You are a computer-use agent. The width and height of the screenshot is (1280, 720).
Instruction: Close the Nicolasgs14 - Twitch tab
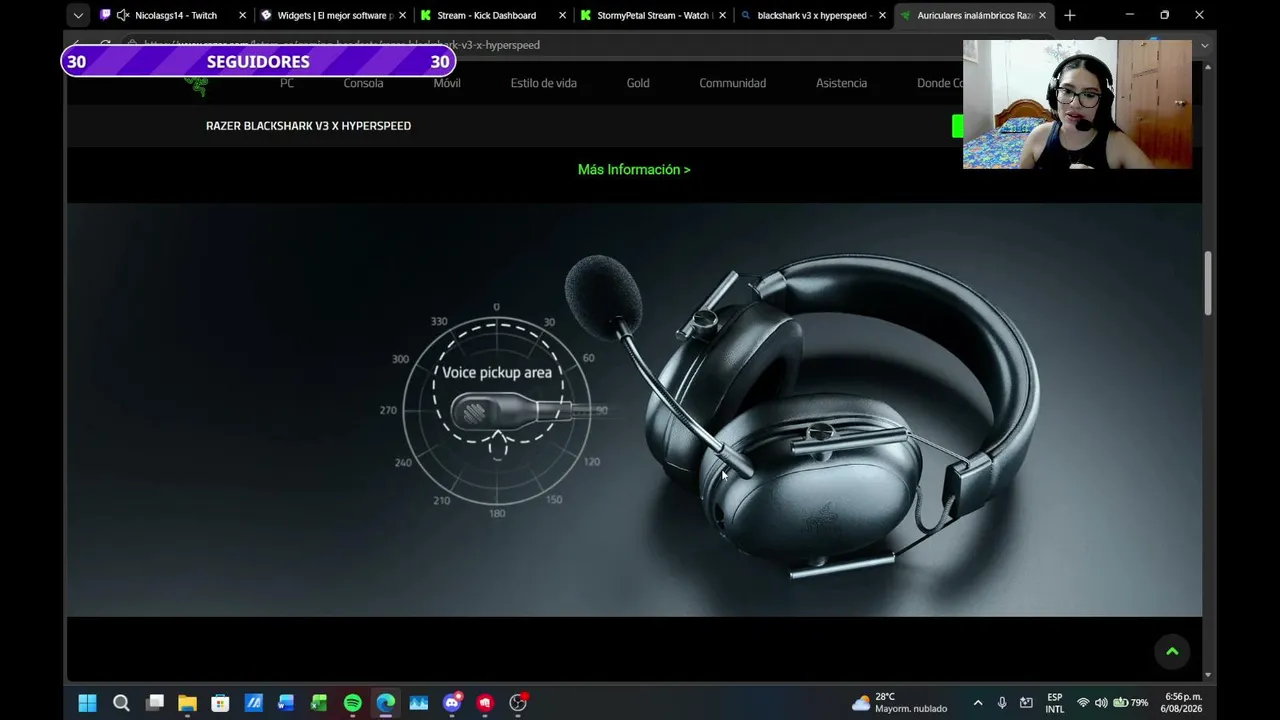[242, 16]
